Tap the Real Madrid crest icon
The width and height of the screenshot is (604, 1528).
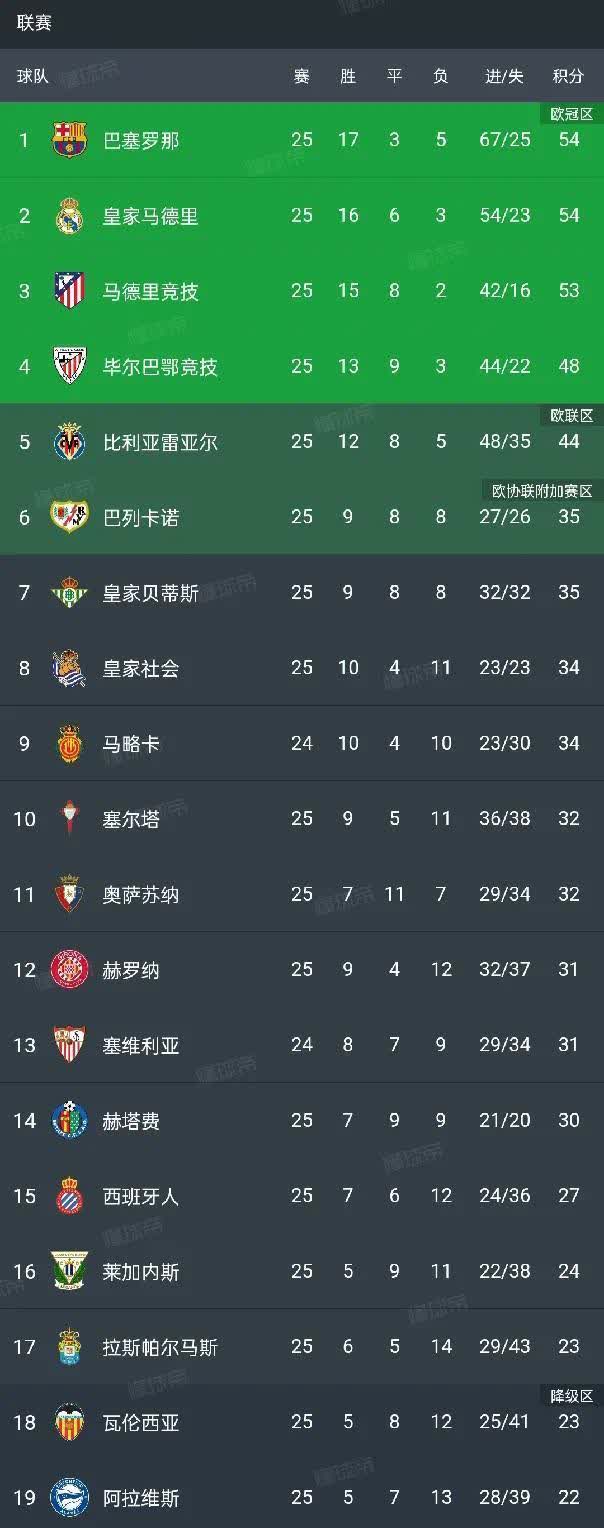click(x=70, y=216)
